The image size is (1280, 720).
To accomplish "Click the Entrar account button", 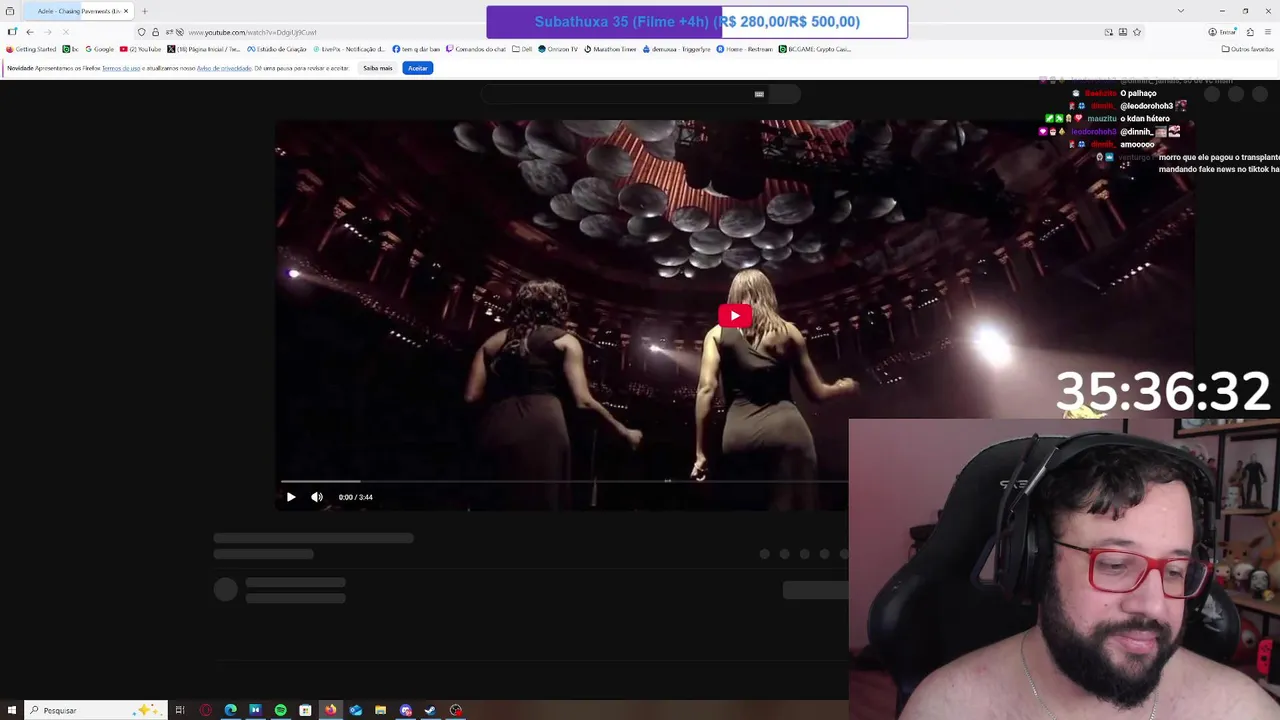I will pyautogui.click(x=1223, y=32).
